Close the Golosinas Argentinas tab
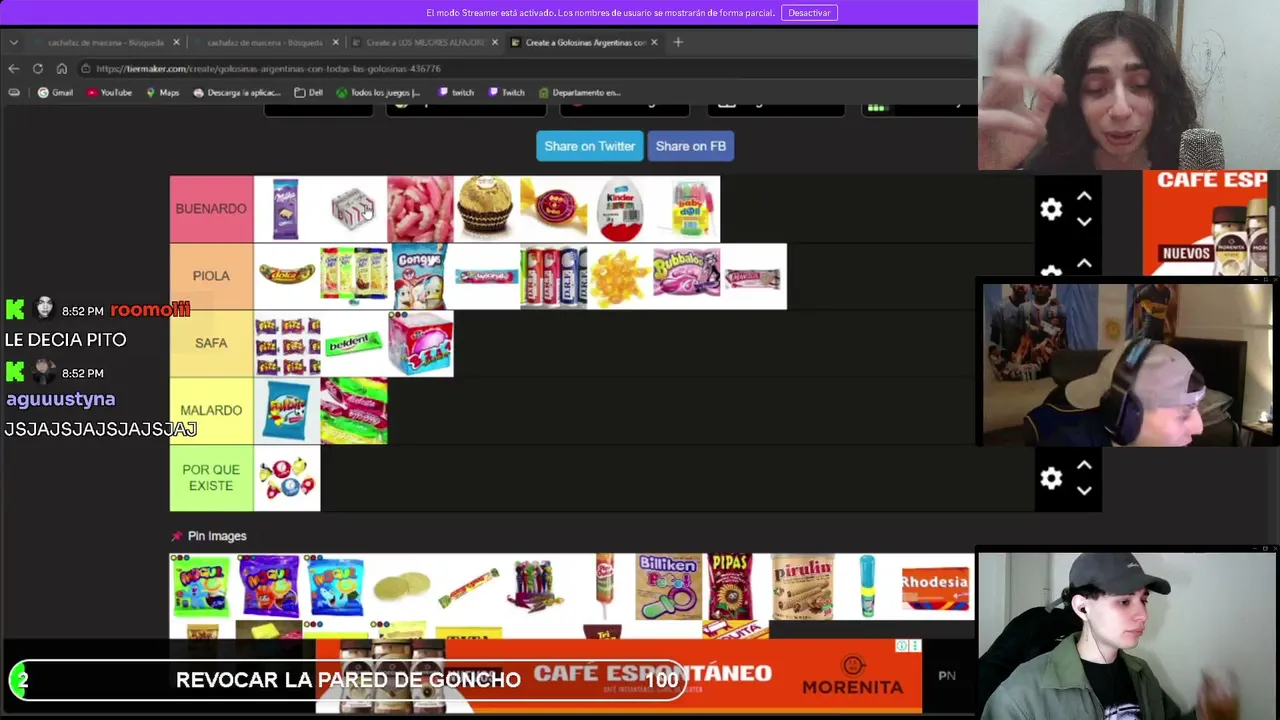The width and height of the screenshot is (1280, 720). pyautogui.click(x=654, y=42)
